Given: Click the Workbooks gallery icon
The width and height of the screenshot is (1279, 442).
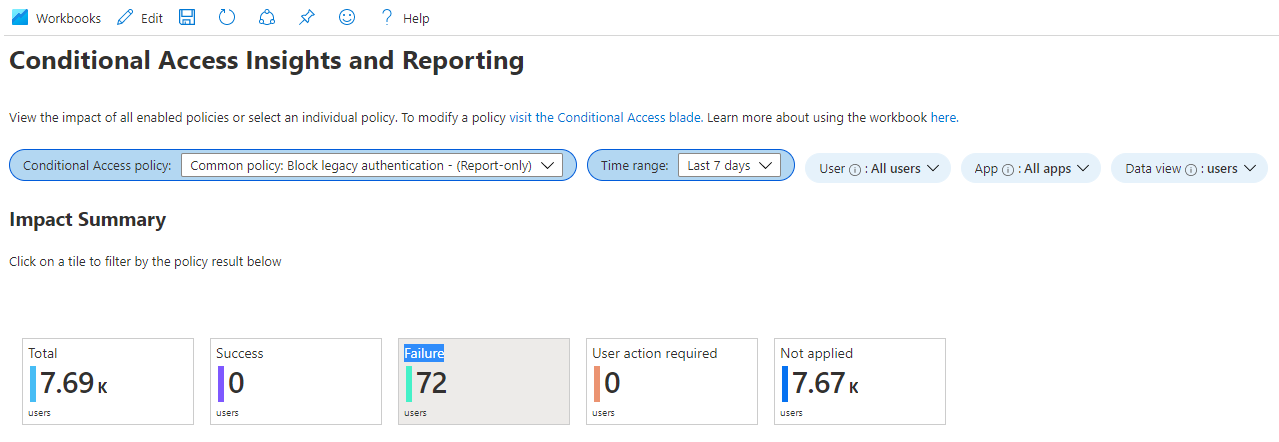Looking at the screenshot, I should (x=20, y=18).
